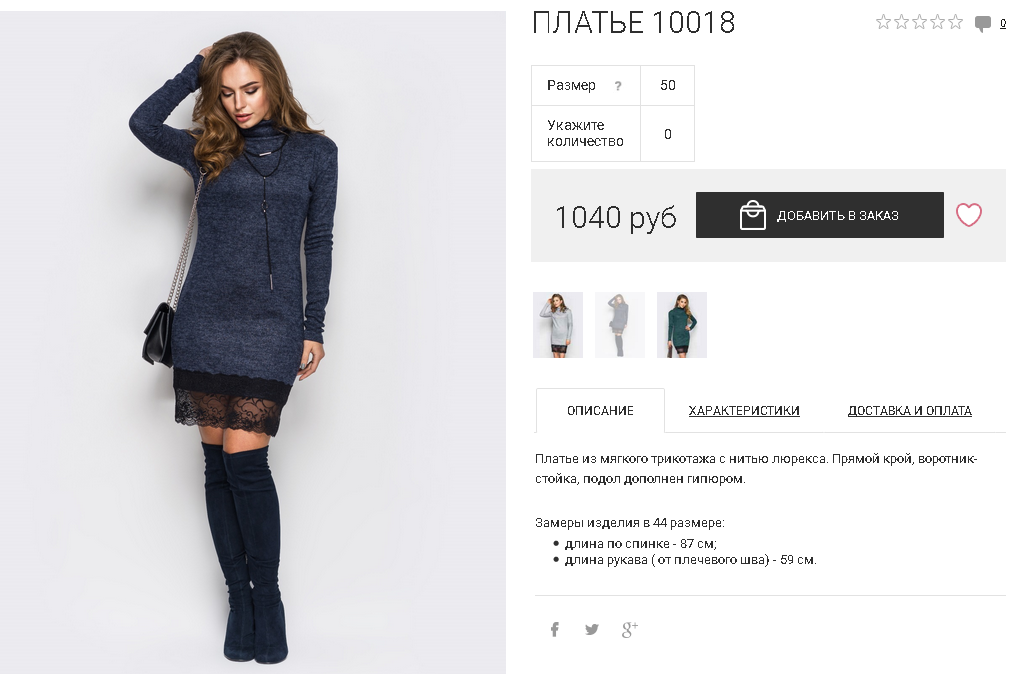1029x674 pixels.
Task: View the light gray dress thumbnail
Action: [558, 325]
